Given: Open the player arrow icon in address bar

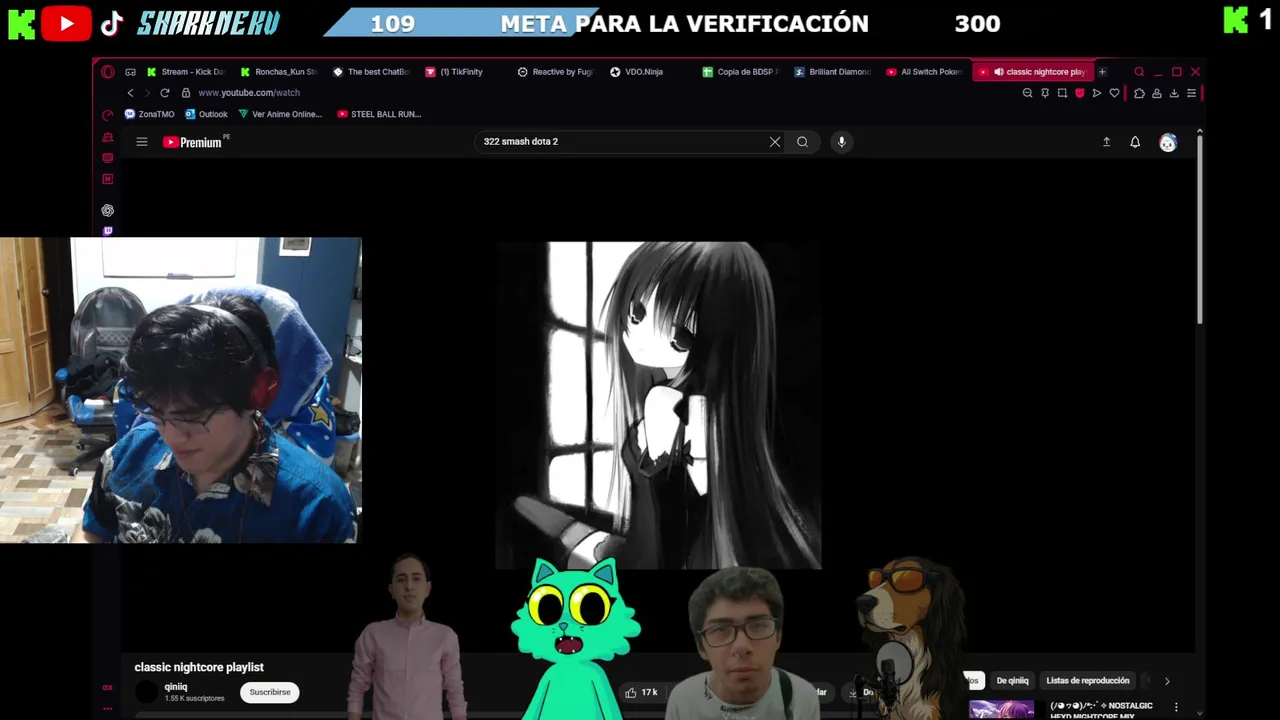Looking at the screenshot, I should coord(1097,93).
